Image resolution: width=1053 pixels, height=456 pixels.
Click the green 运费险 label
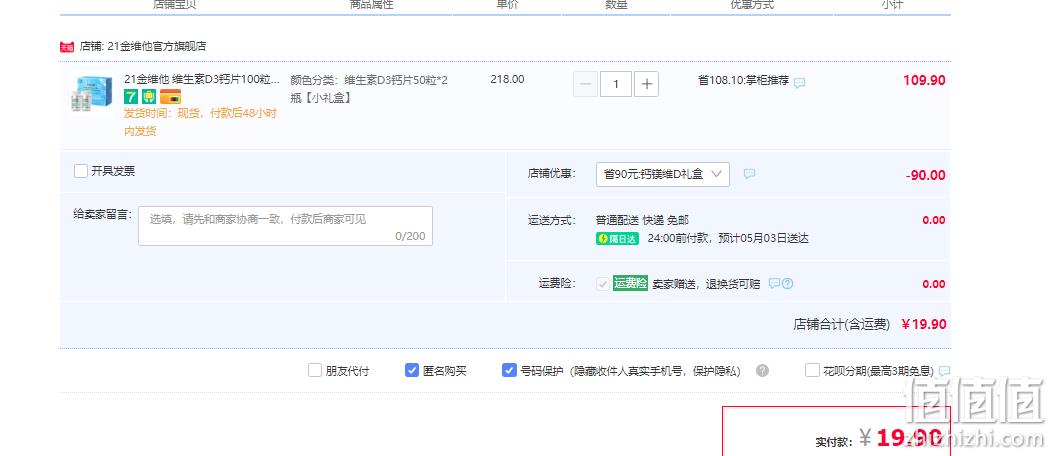[x=630, y=283]
